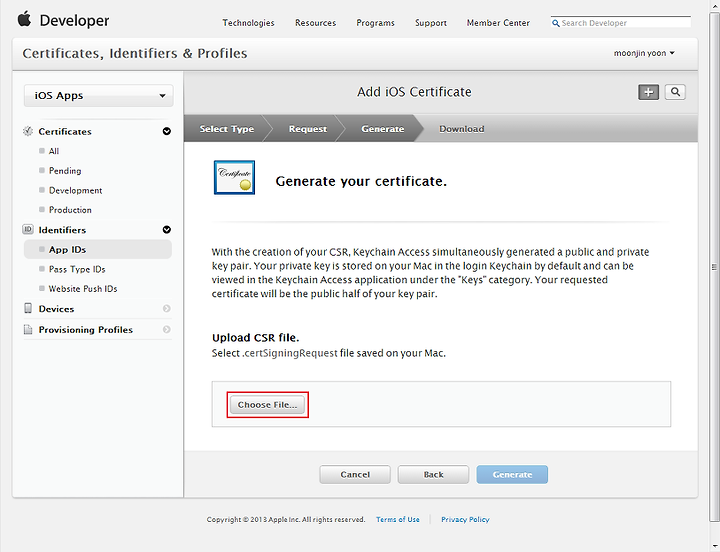Viewport: 720px width, 552px height.
Task: Click the Generate button
Action: tap(512, 474)
